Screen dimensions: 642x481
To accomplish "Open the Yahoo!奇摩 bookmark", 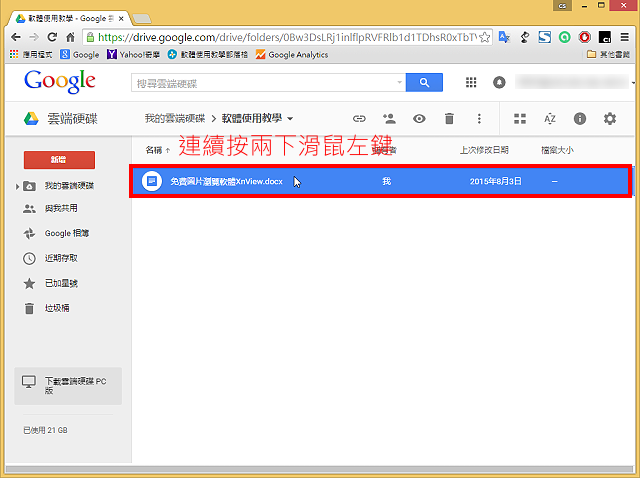I will point(133,55).
